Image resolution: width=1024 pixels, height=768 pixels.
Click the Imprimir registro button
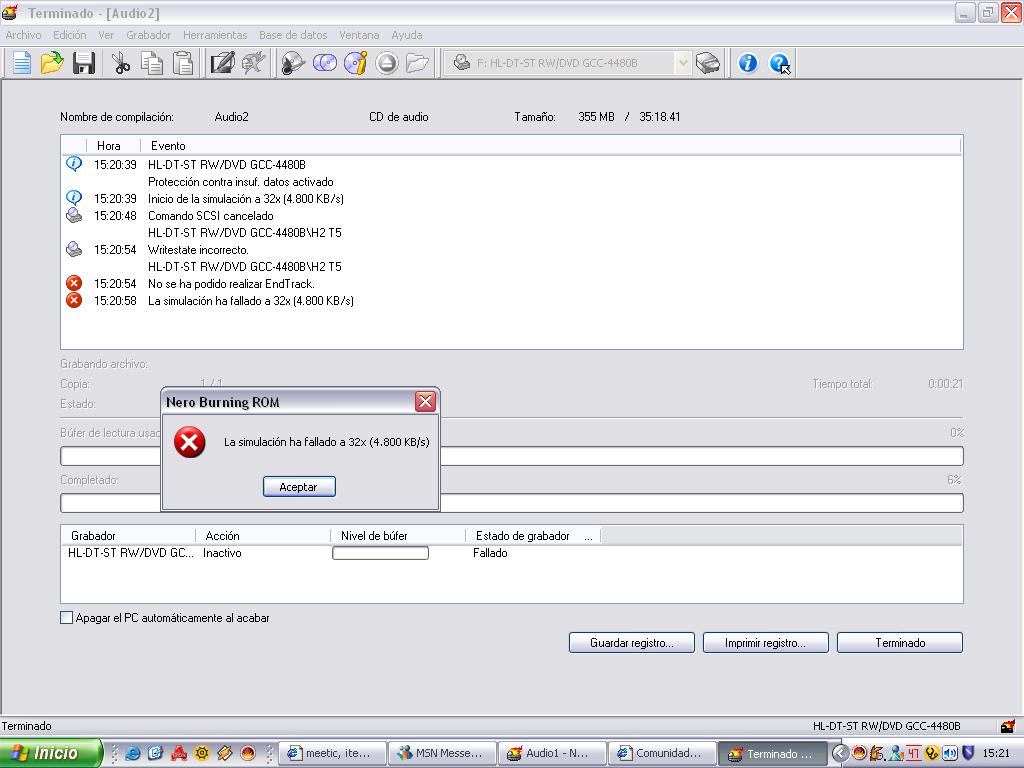pos(765,643)
